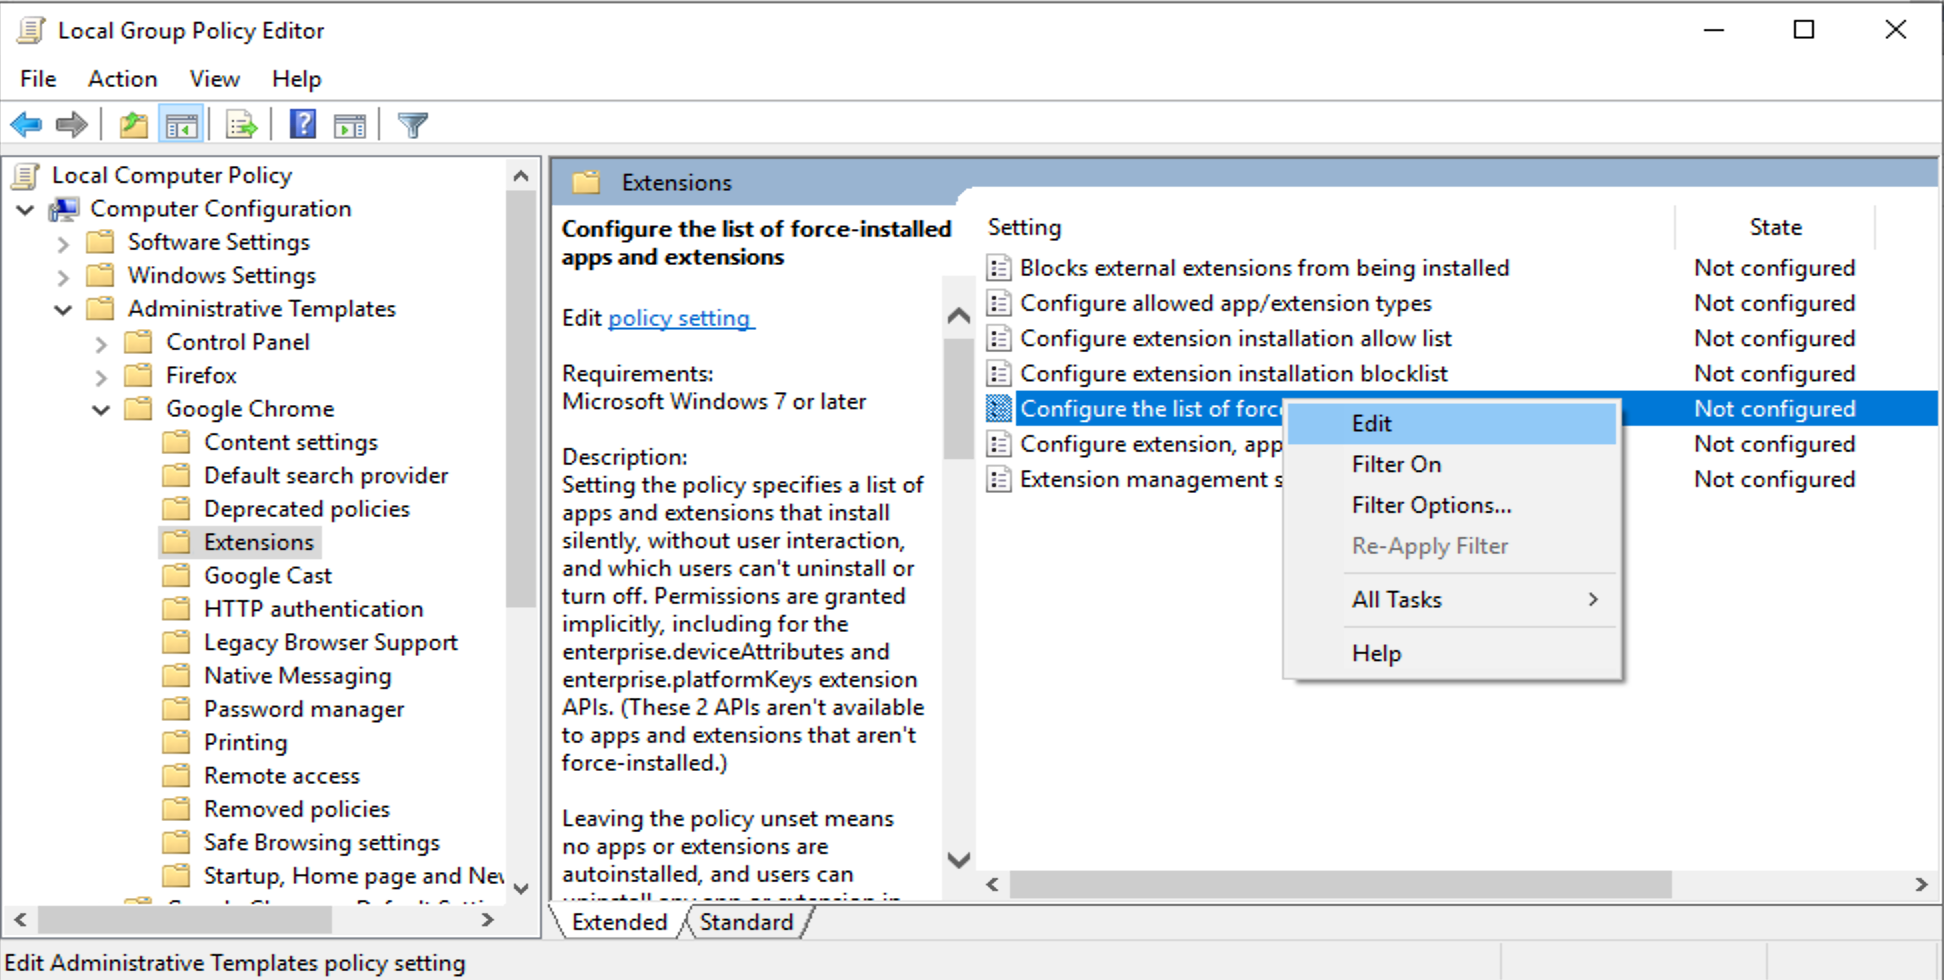This screenshot has width=1944, height=980.
Task: Select the Removed policies folder
Action: click(x=296, y=809)
